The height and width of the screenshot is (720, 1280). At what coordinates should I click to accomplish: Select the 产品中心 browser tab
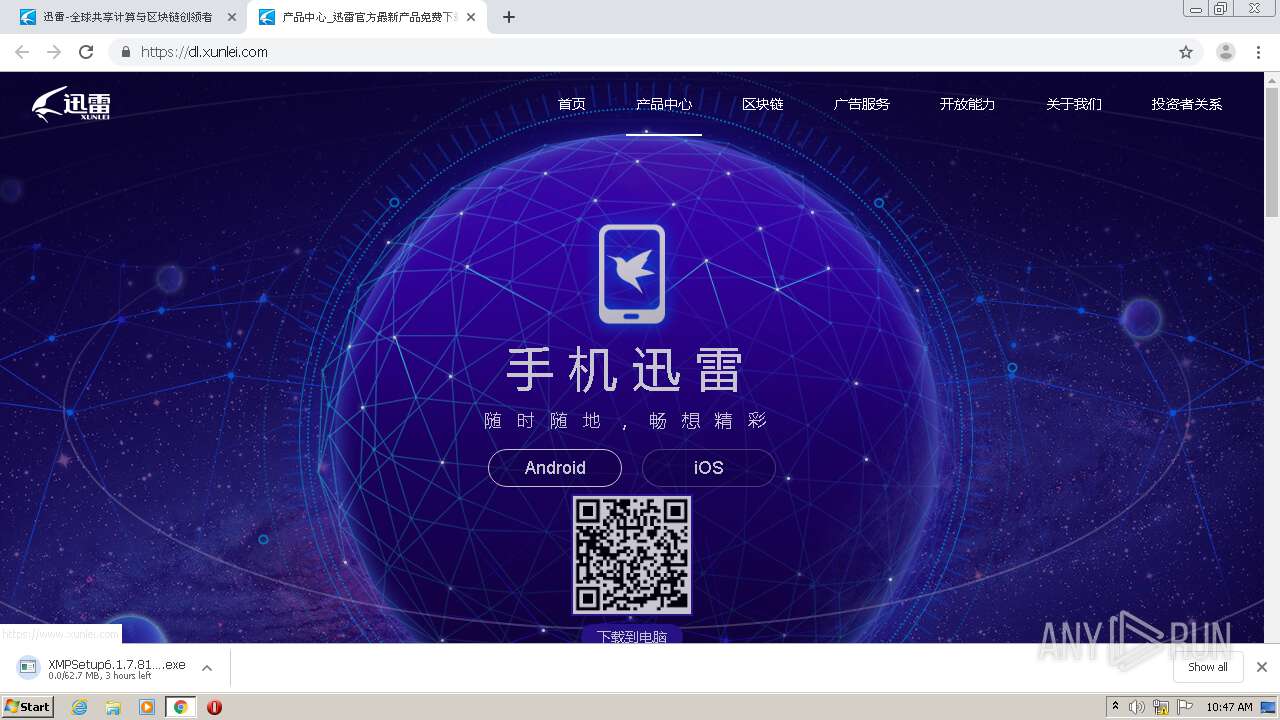tap(366, 17)
